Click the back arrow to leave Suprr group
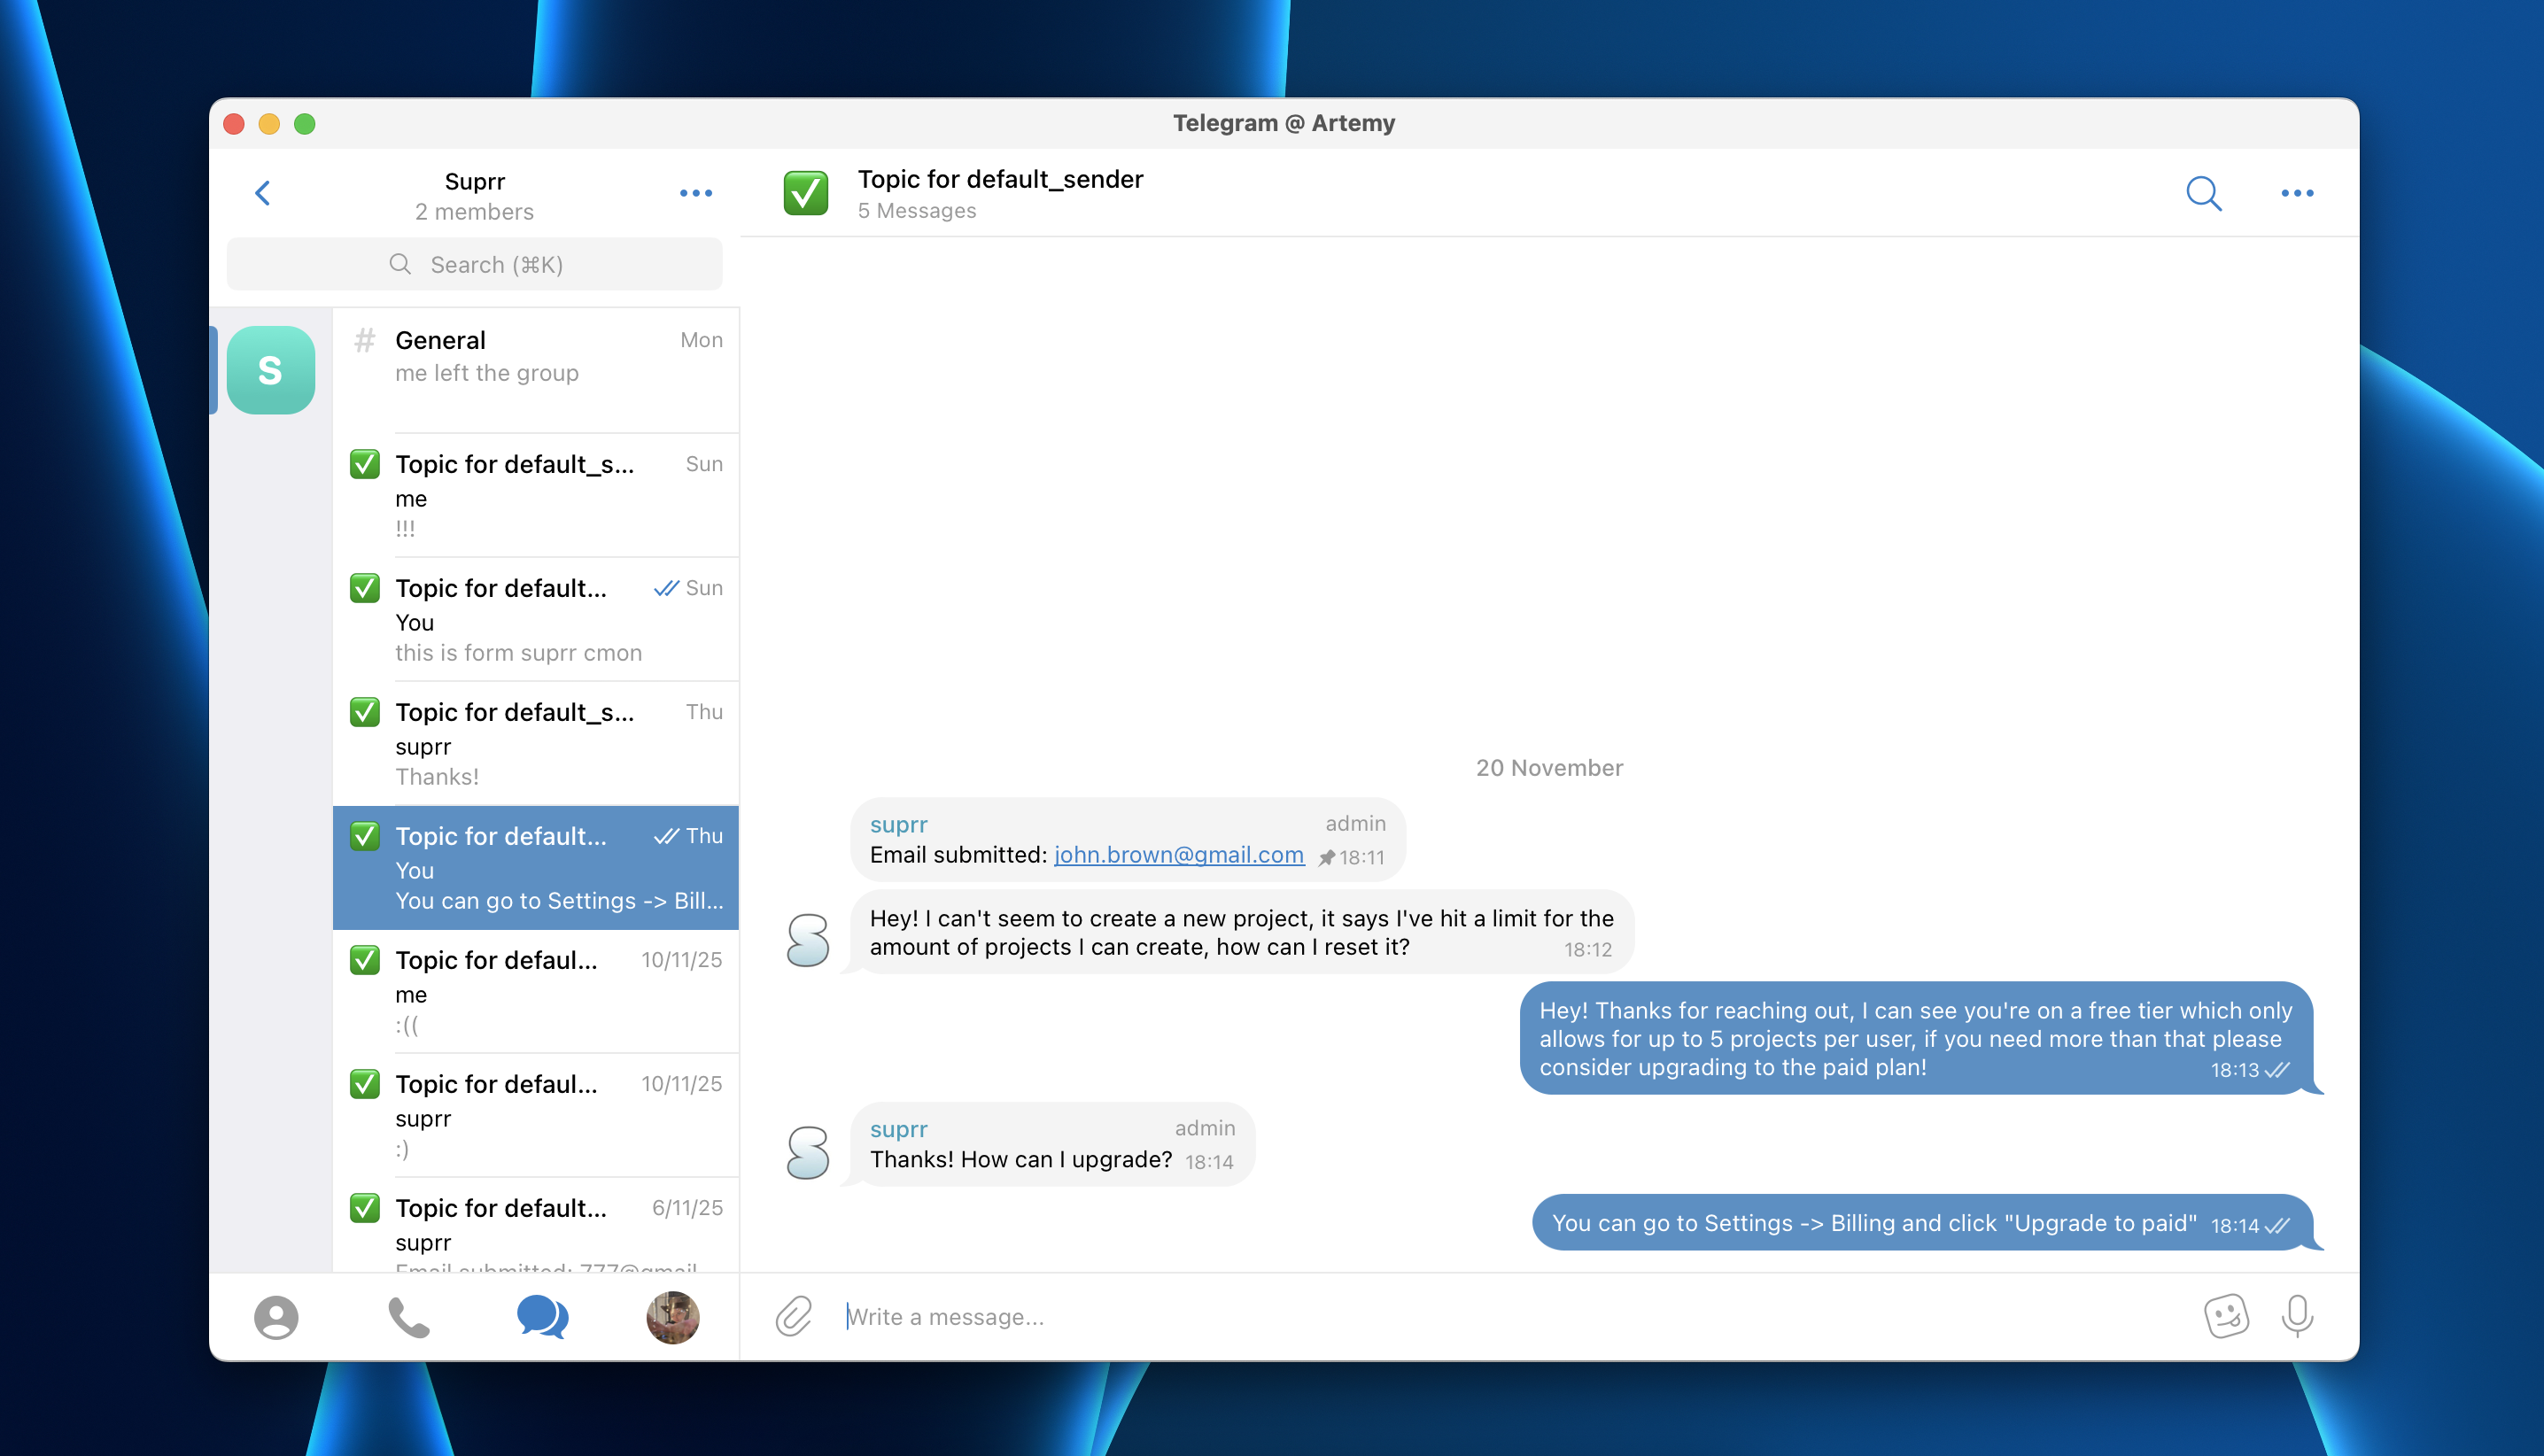2544x1456 pixels. (263, 192)
